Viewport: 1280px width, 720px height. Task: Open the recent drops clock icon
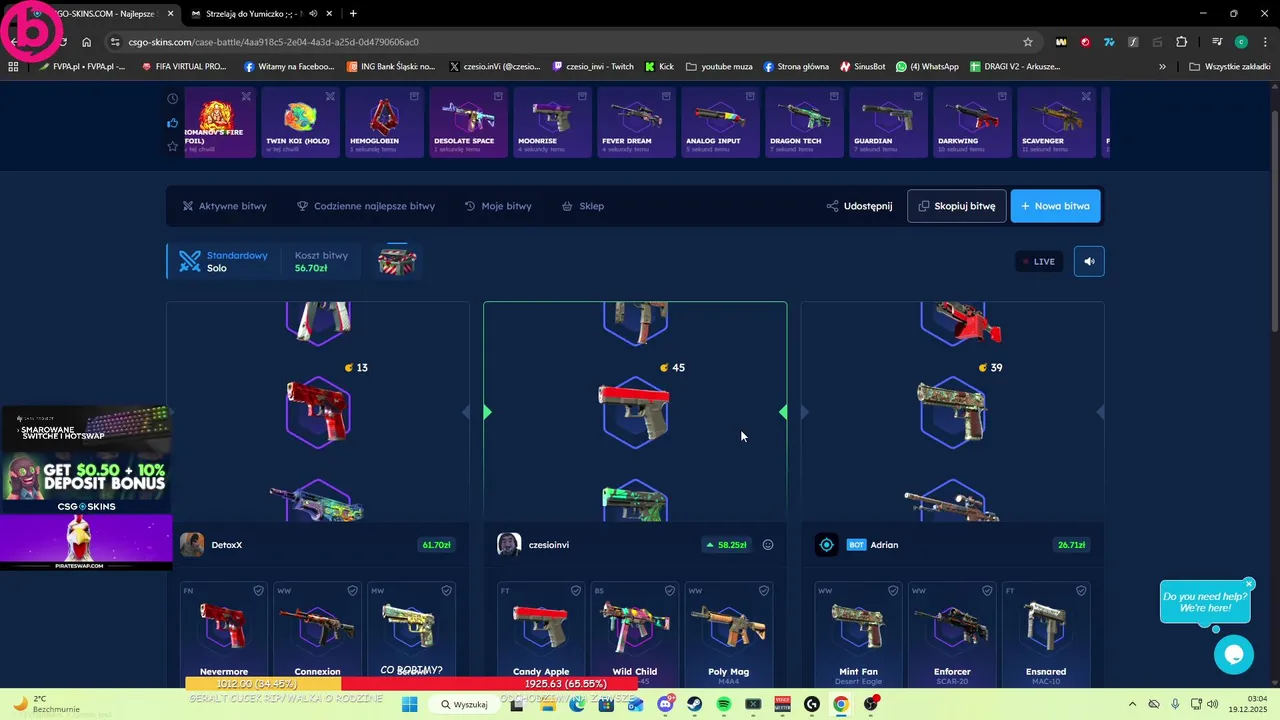pos(173,99)
